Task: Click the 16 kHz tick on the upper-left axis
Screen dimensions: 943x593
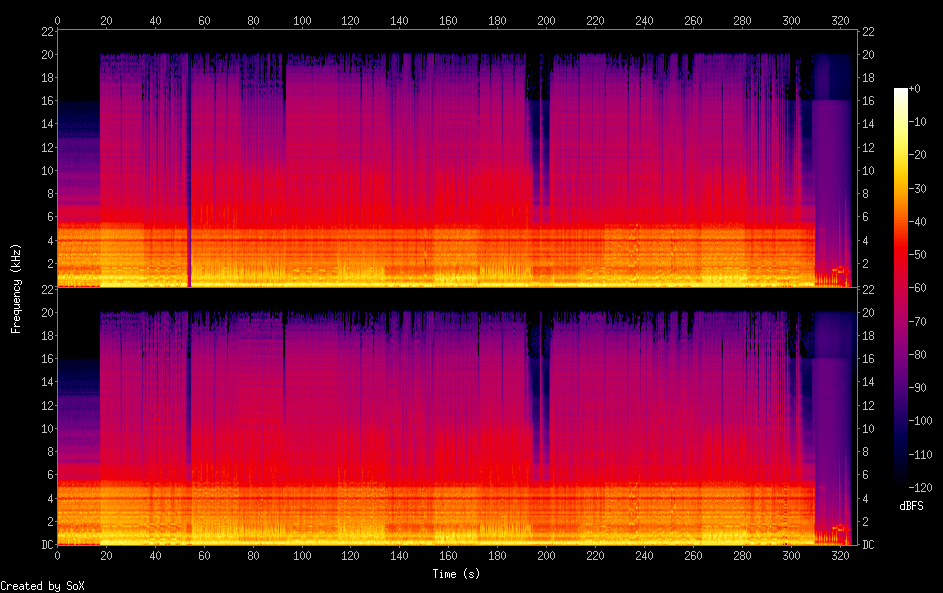Action: pyautogui.click(x=45, y=101)
